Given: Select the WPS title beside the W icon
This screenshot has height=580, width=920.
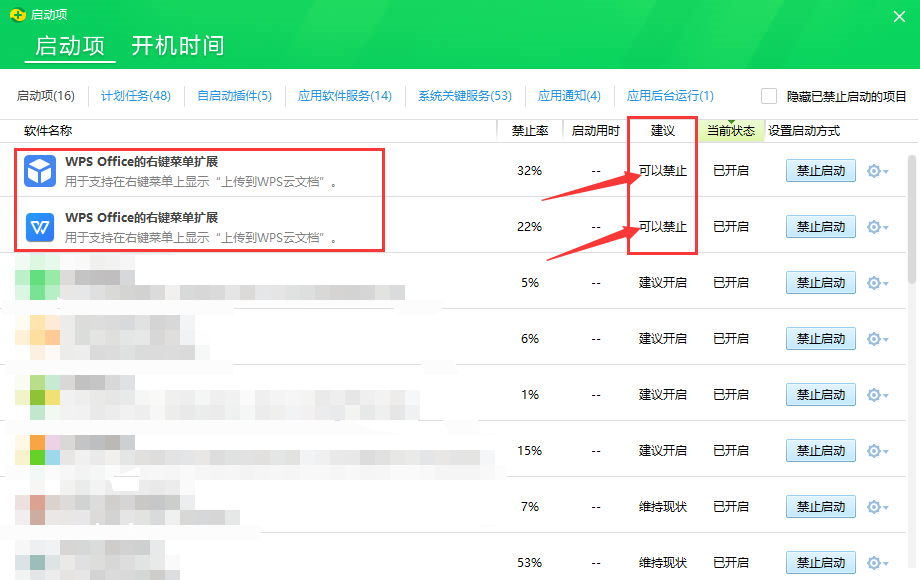Looking at the screenshot, I should [x=141, y=218].
